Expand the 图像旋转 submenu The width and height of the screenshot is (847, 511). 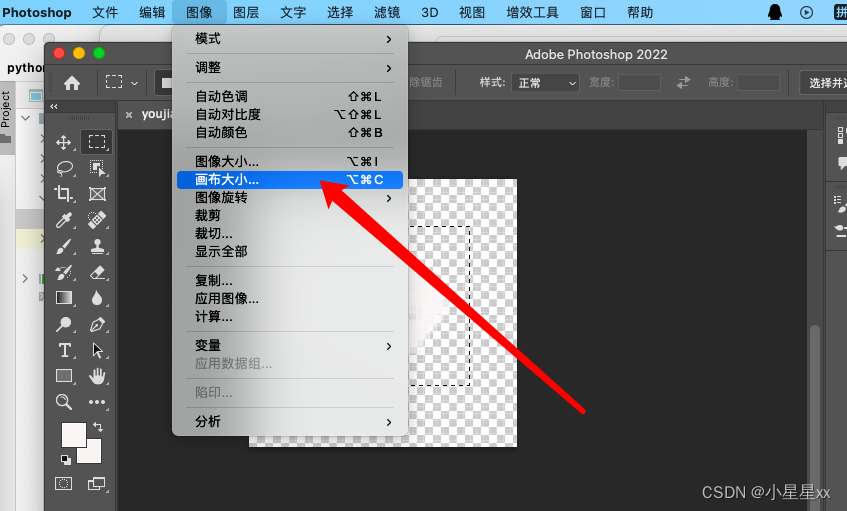[290, 198]
